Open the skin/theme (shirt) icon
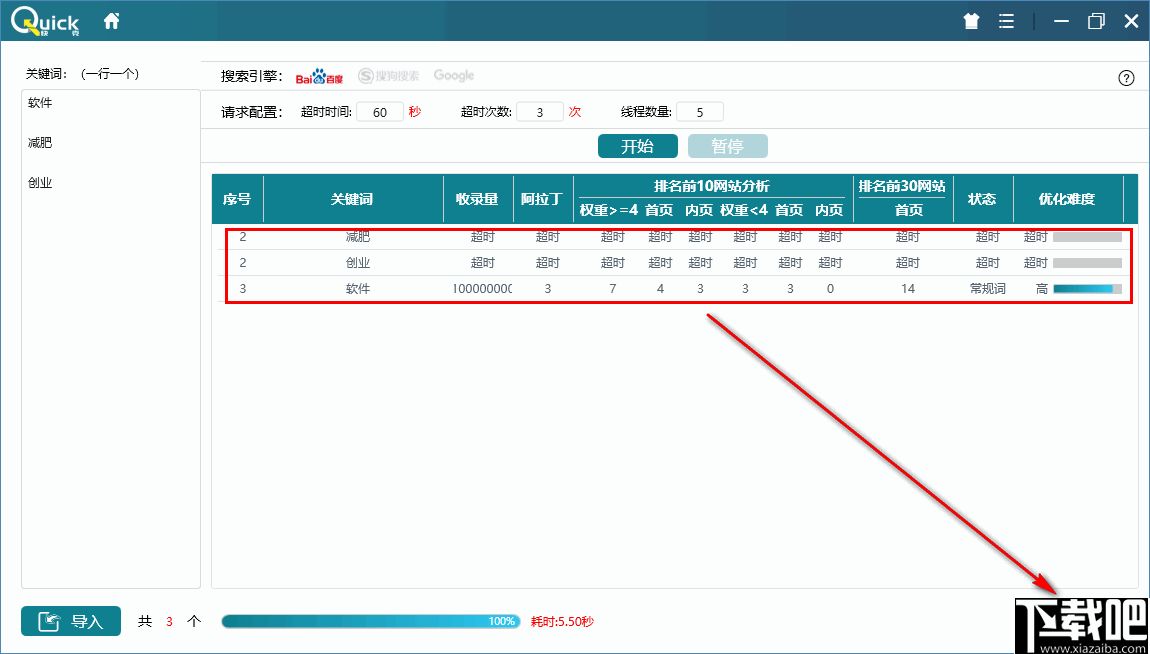This screenshot has width=1150, height=654. (970, 19)
